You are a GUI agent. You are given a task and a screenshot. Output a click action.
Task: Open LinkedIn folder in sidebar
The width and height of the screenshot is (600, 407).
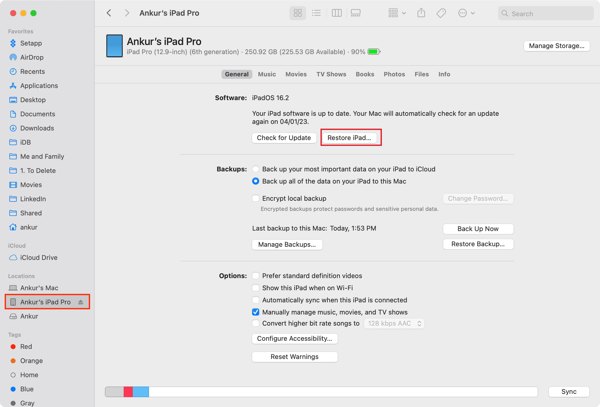(x=33, y=199)
